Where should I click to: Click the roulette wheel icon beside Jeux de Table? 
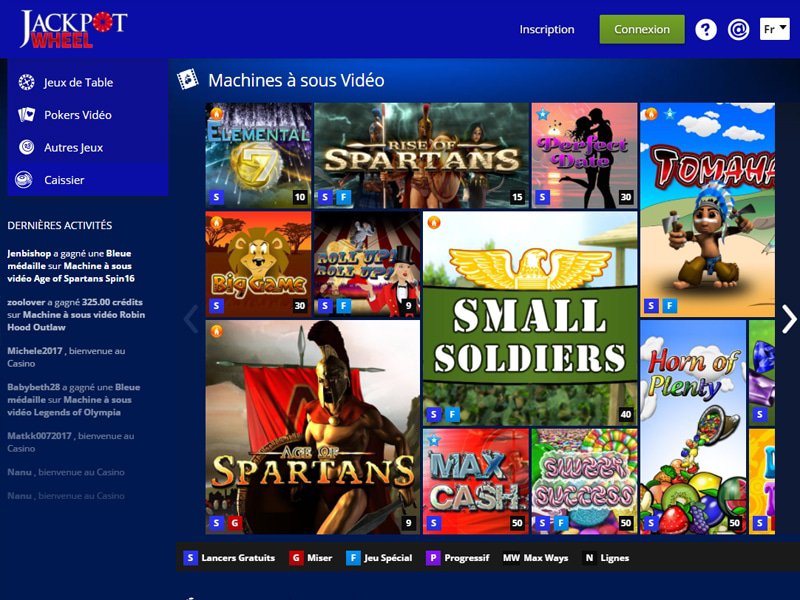click(27, 82)
